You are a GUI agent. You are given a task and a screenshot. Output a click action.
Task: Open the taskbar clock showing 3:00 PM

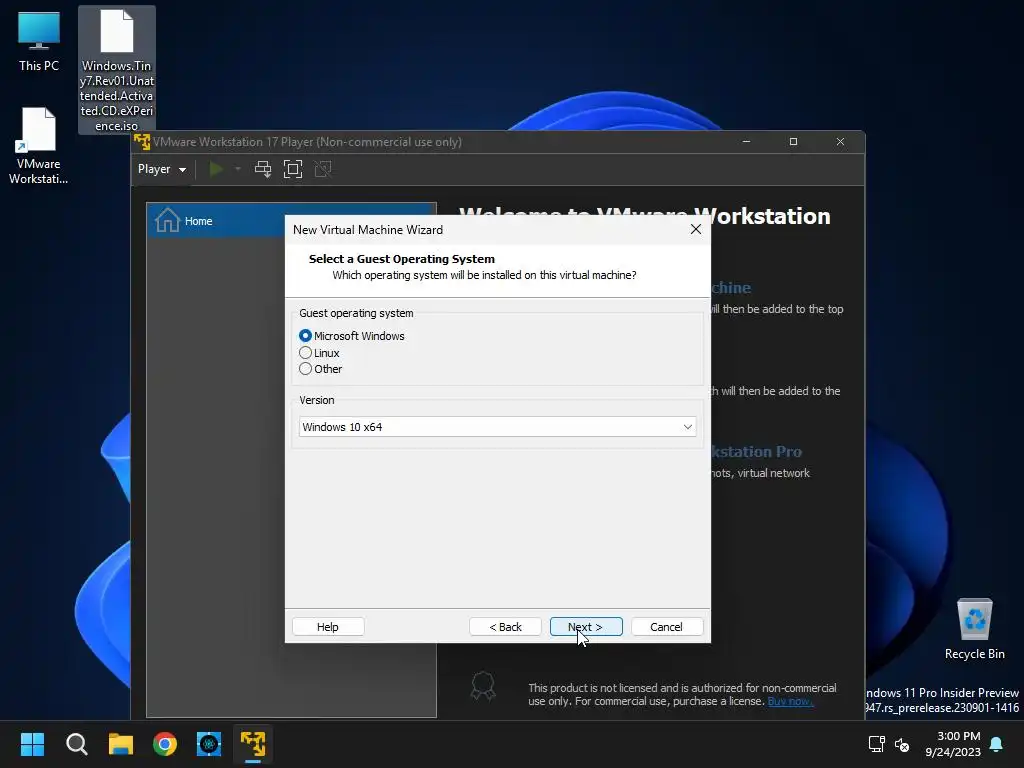point(952,744)
